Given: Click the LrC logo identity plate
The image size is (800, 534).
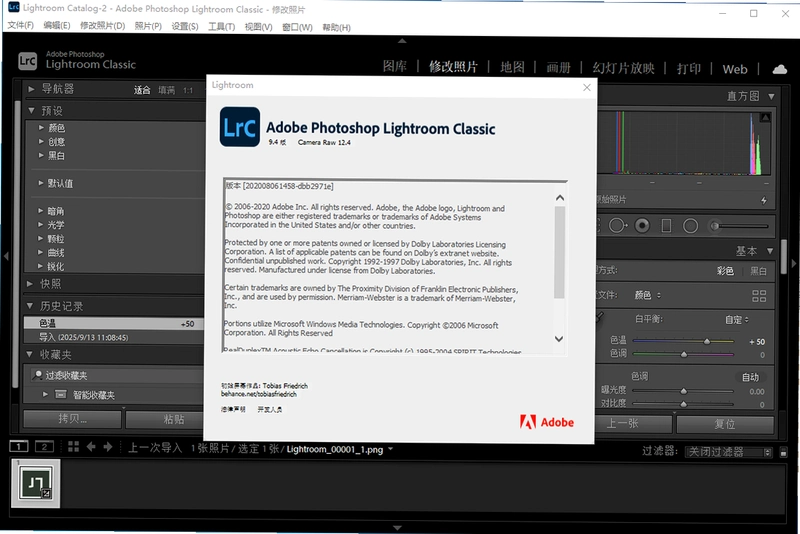Looking at the screenshot, I should (x=28, y=61).
